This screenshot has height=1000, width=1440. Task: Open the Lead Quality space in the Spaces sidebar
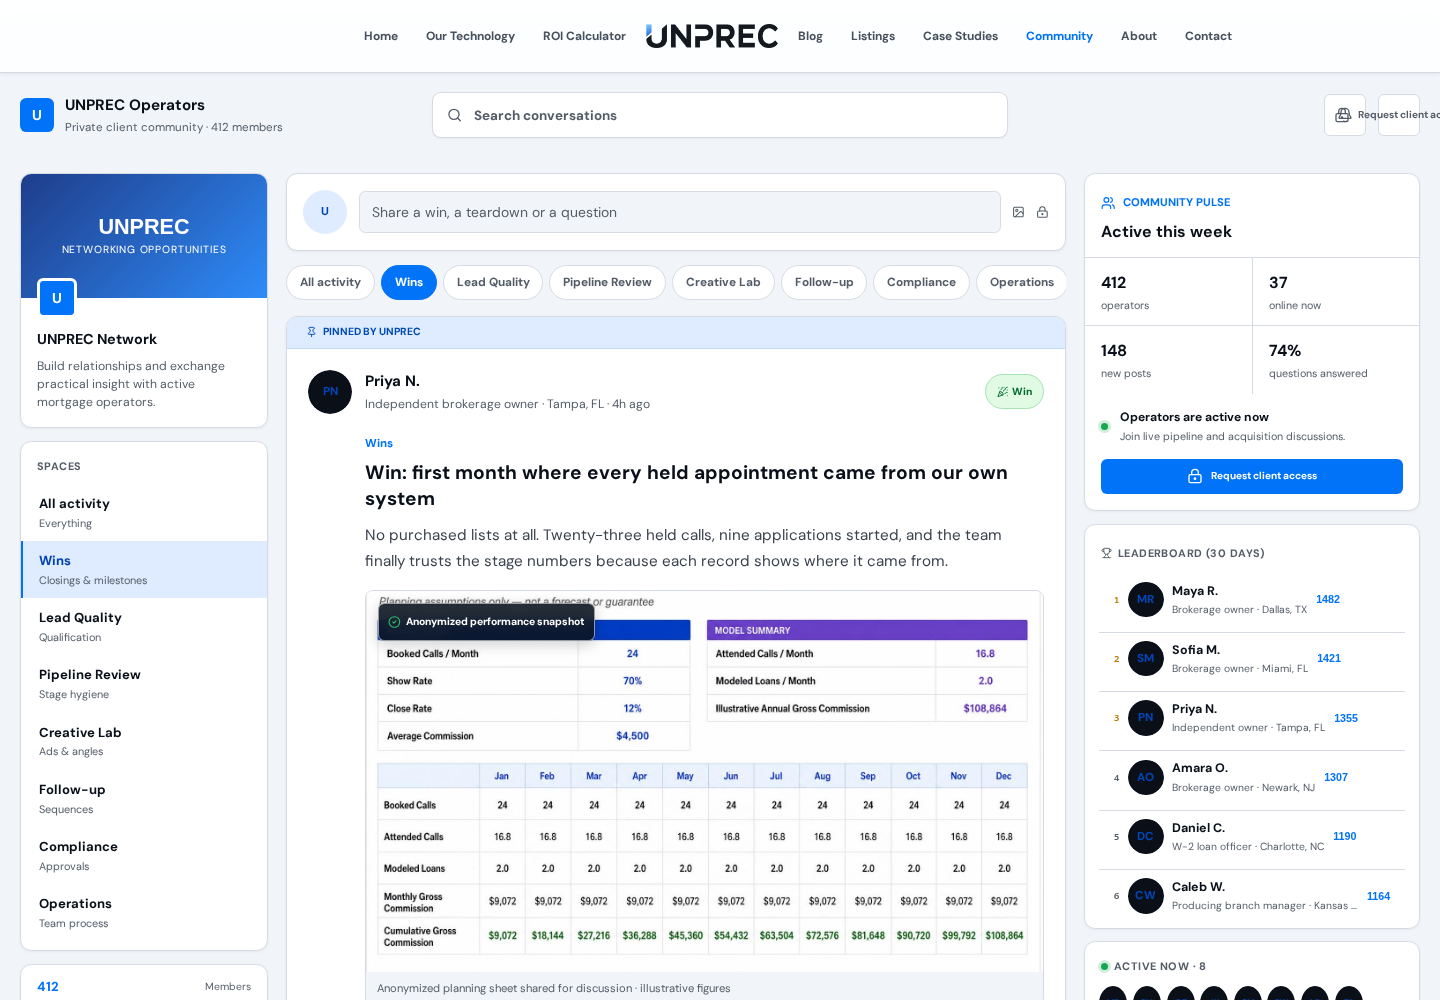click(x=144, y=627)
